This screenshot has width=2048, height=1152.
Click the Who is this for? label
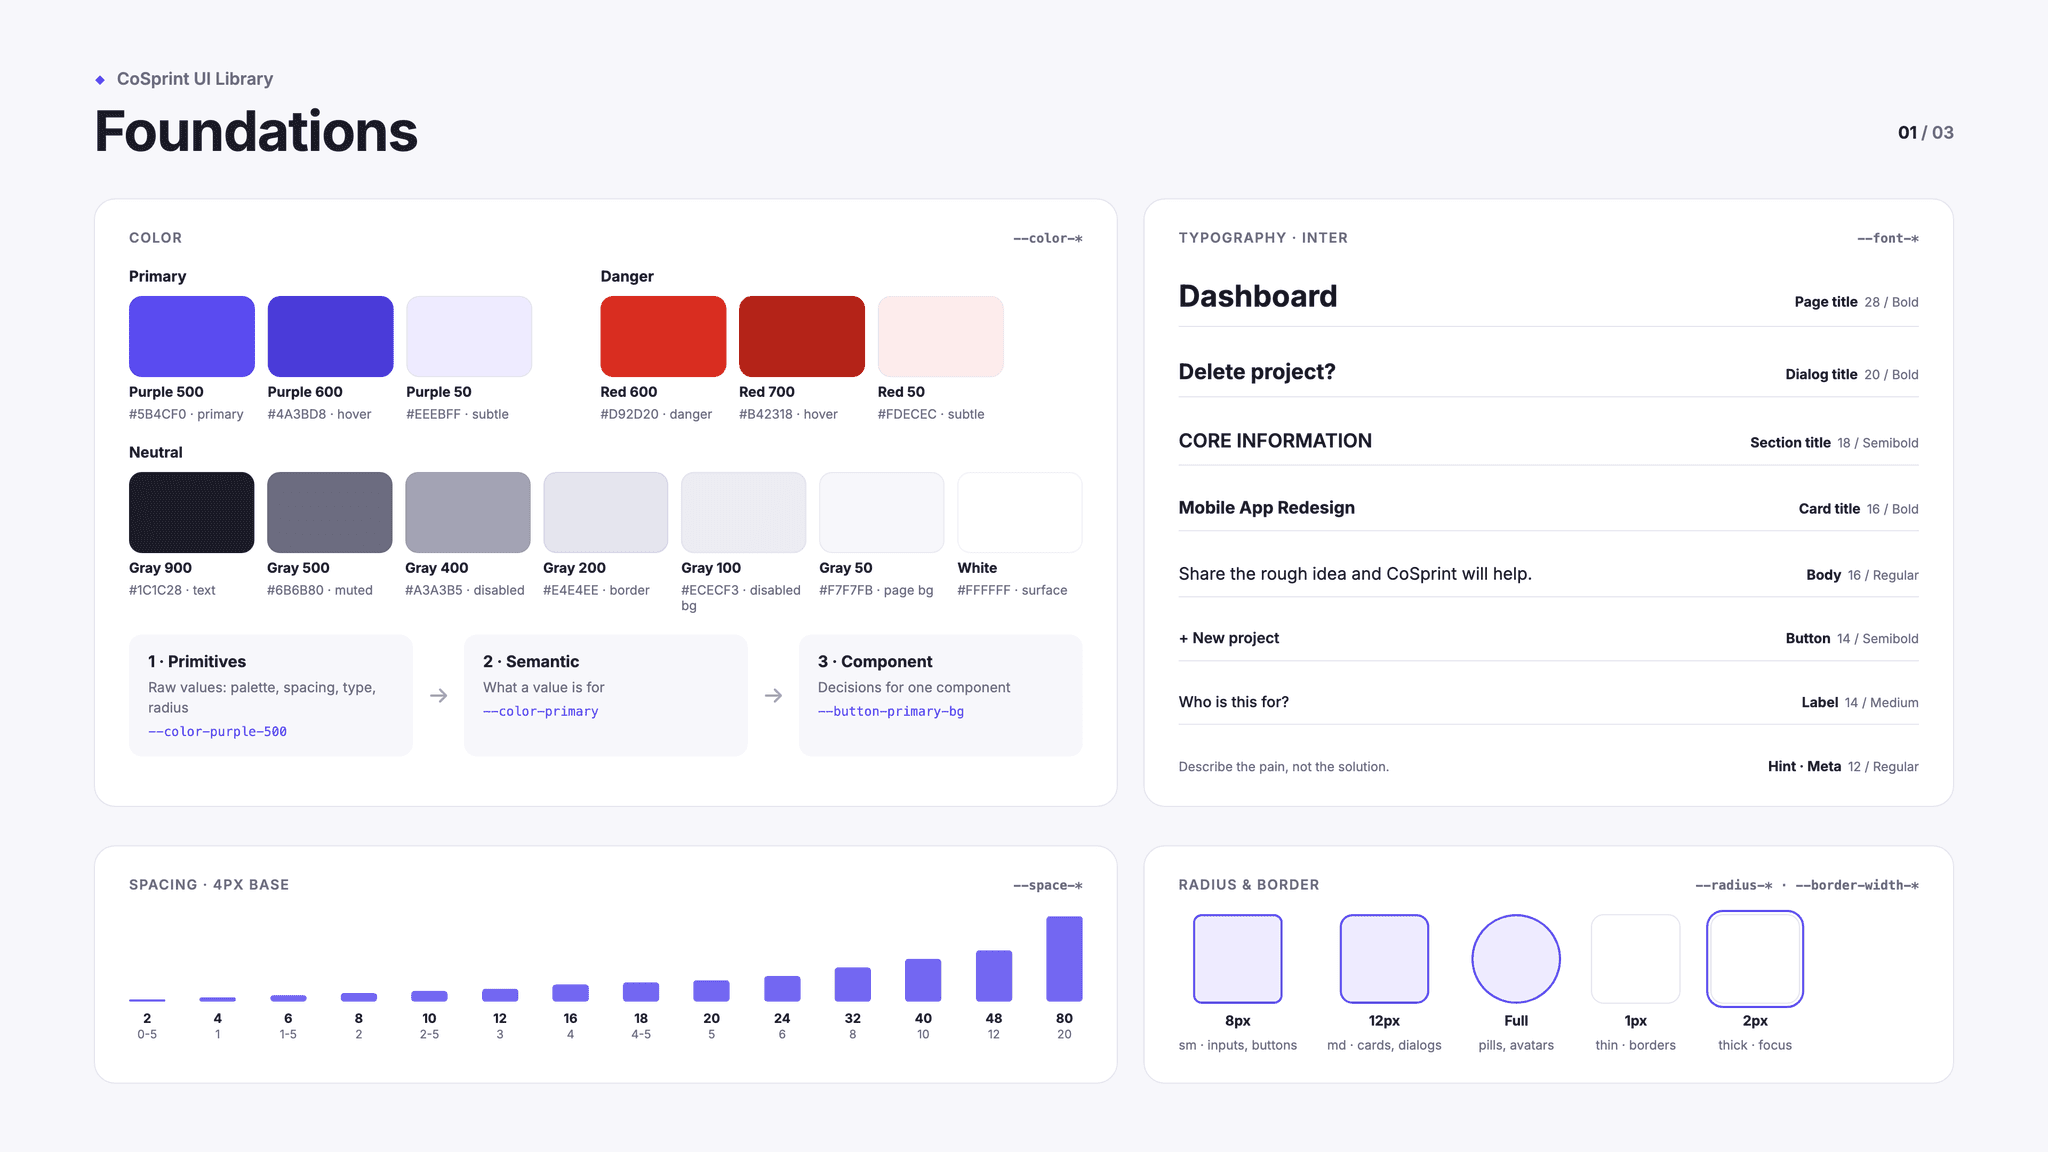[1234, 702]
